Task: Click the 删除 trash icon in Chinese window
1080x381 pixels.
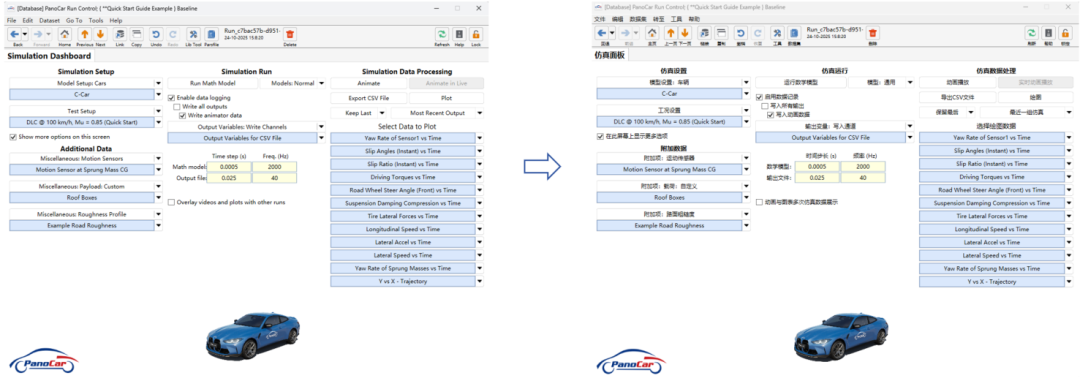Action: pyautogui.click(x=873, y=32)
